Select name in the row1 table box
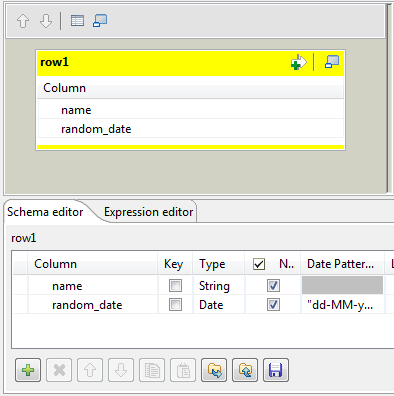Screen dimensions: 394x396 [191, 110]
